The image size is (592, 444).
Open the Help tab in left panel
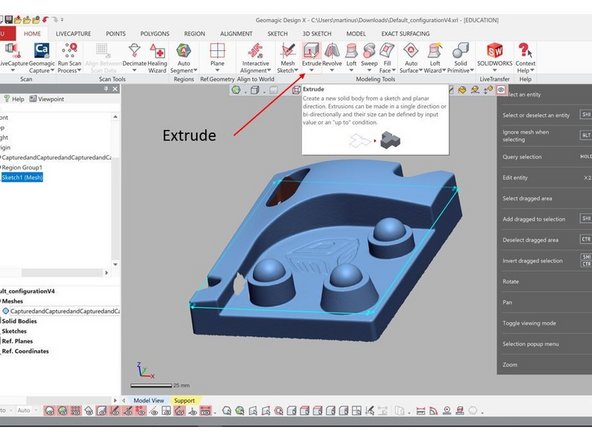coord(14,99)
